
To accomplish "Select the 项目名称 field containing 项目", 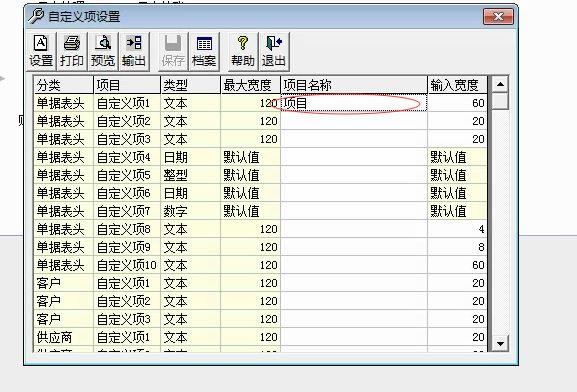I will click(354, 103).
